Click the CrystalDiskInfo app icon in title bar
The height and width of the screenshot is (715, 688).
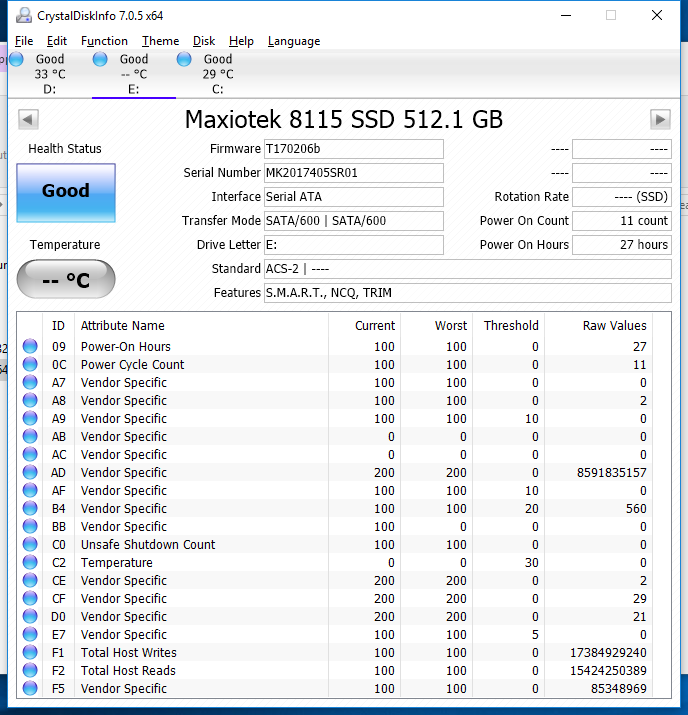[x=22, y=16]
